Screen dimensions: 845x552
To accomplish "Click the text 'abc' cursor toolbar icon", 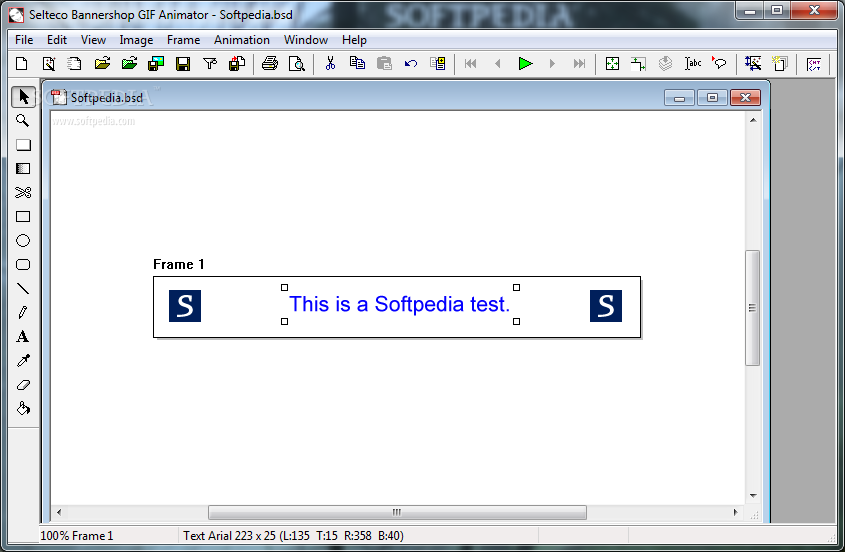I will pyautogui.click(x=693, y=64).
